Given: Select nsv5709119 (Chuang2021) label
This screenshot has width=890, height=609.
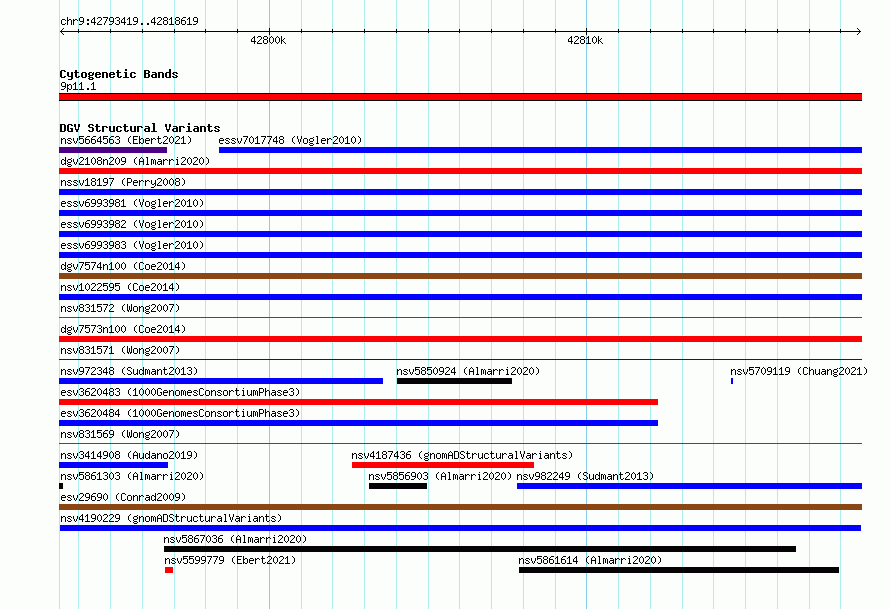Looking at the screenshot, I should [799, 371].
